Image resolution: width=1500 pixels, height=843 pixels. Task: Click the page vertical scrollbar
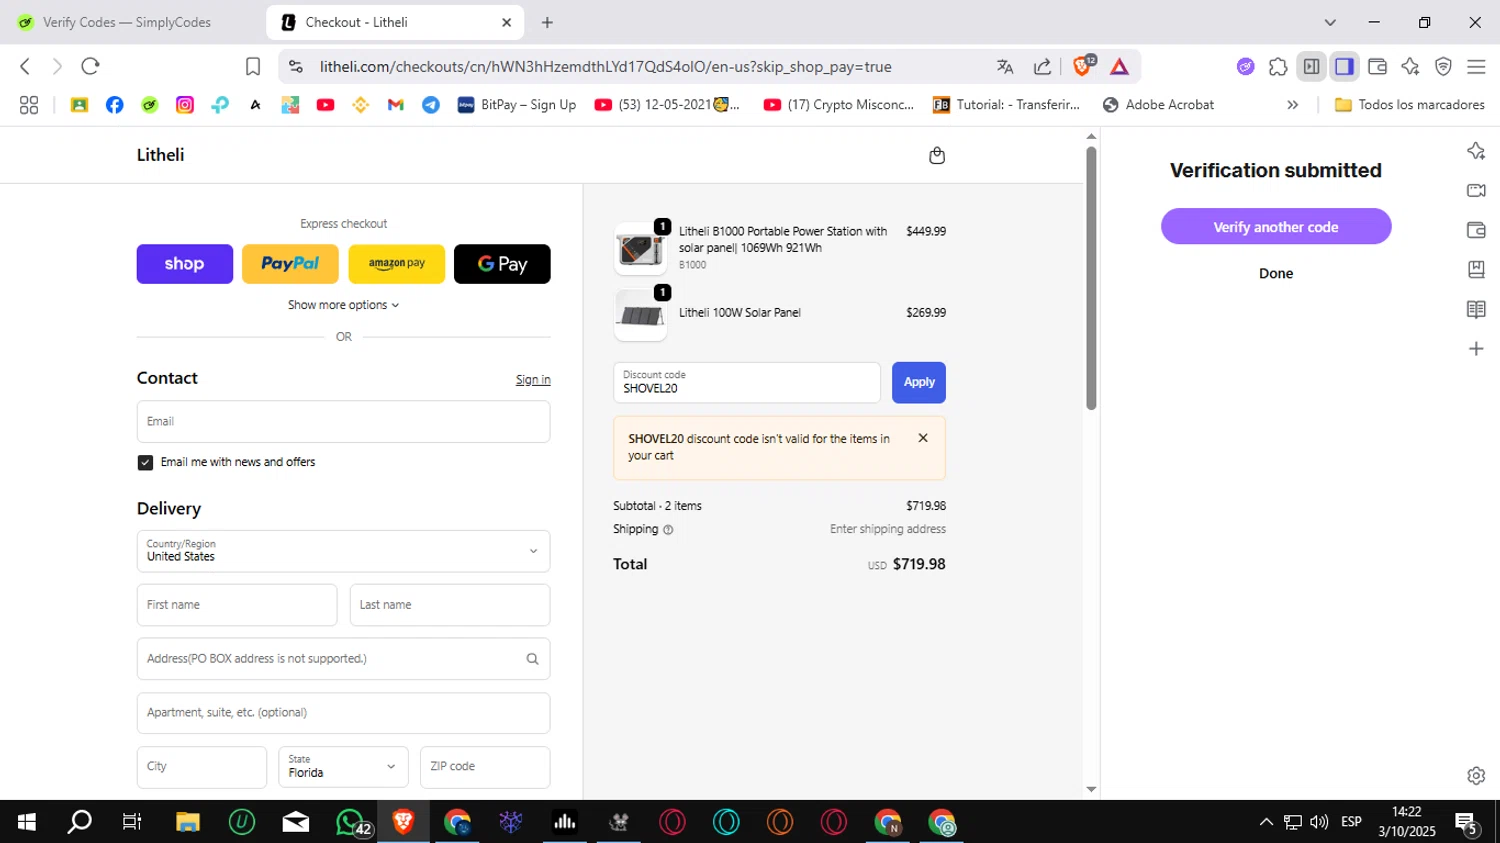pyautogui.click(x=1091, y=278)
